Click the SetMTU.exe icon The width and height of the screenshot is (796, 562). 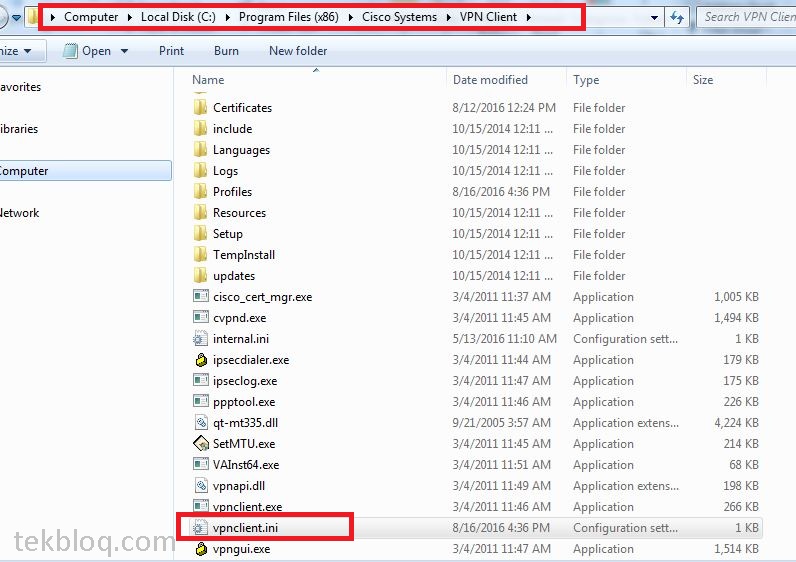coord(201,443)
